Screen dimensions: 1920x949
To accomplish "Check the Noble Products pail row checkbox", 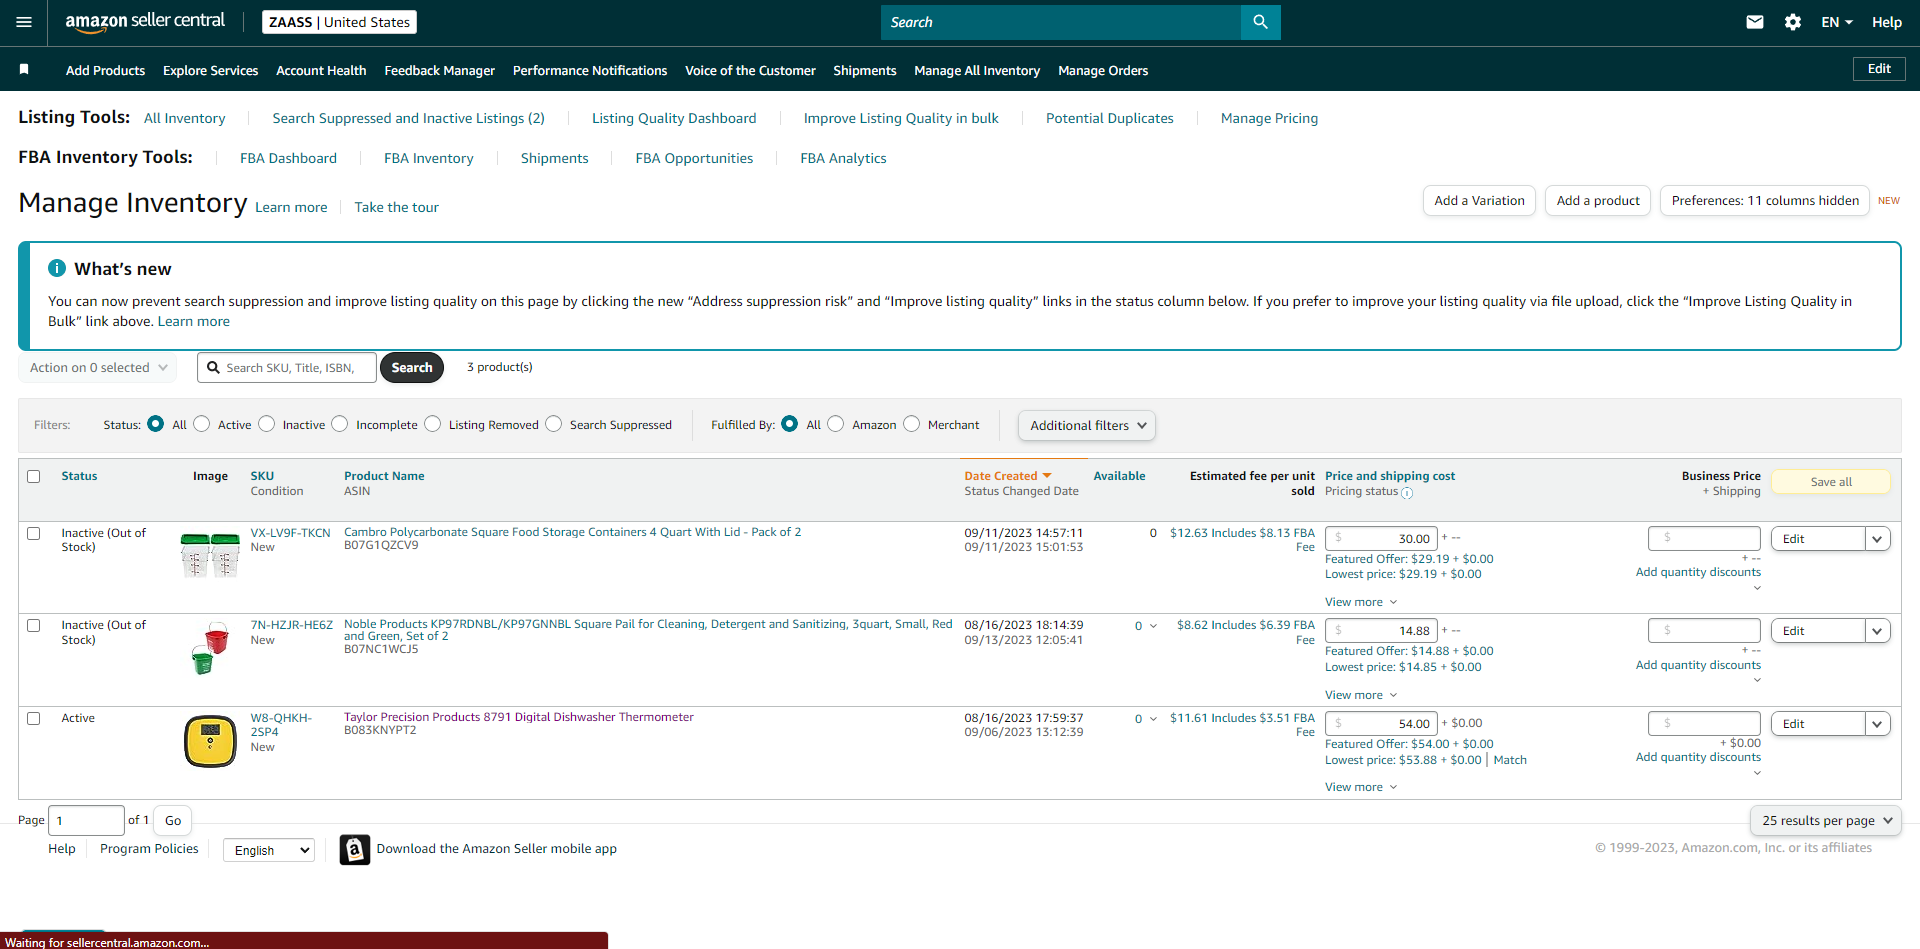I will coord(34,625).
